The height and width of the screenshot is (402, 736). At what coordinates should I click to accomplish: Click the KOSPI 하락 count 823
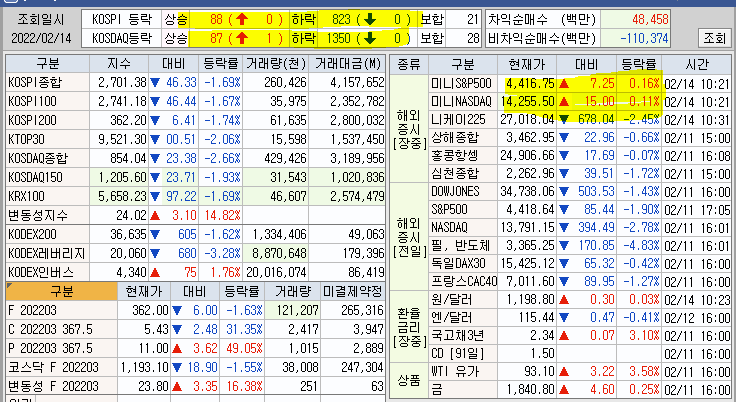(341, 19)
